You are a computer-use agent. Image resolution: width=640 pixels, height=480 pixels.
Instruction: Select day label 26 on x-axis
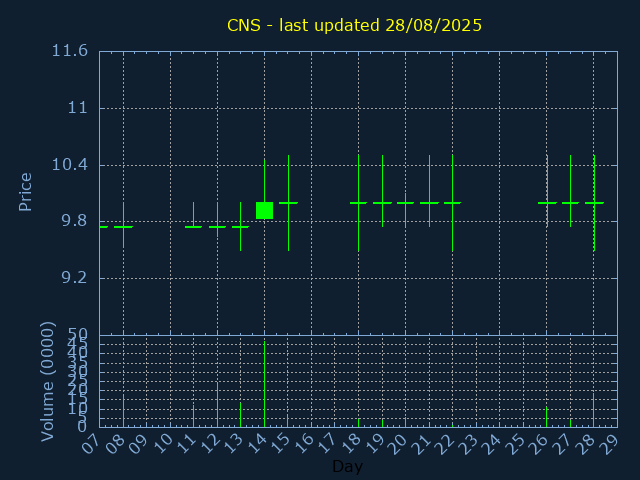pos(538,444)
